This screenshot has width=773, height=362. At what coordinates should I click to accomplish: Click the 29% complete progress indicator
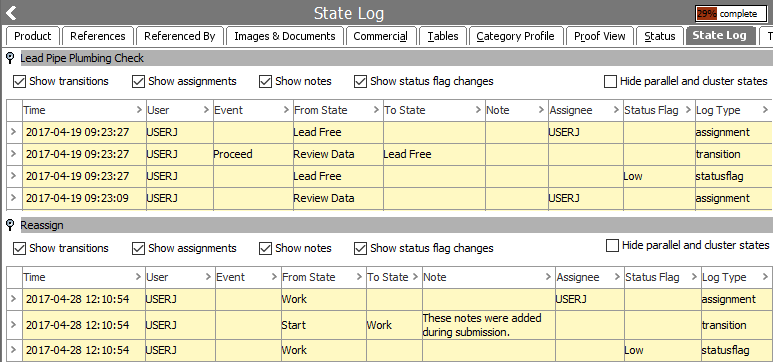(731, 14)
